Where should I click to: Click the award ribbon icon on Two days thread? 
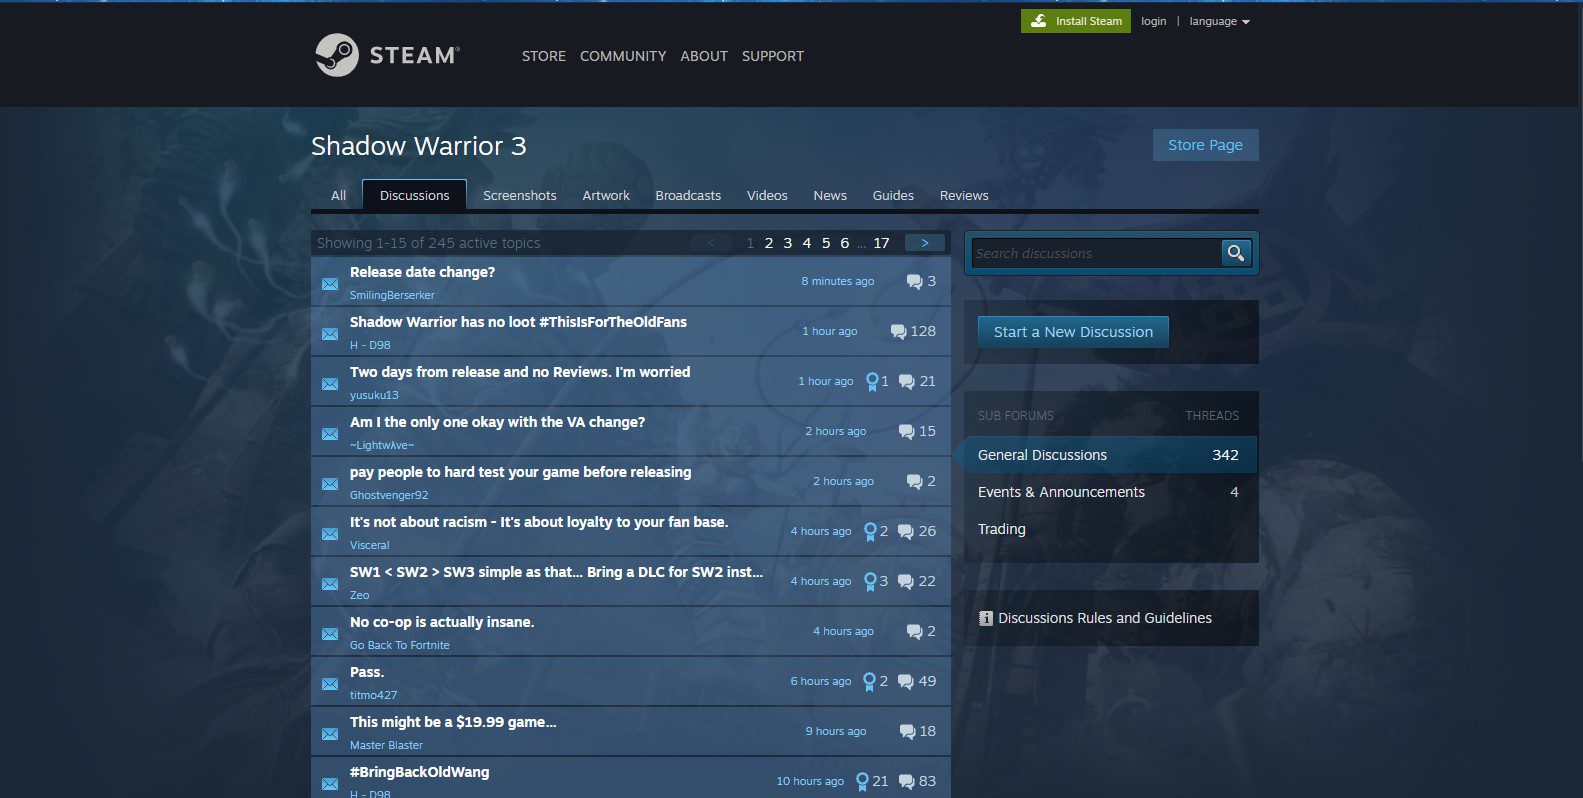click(x=872, y=382)
